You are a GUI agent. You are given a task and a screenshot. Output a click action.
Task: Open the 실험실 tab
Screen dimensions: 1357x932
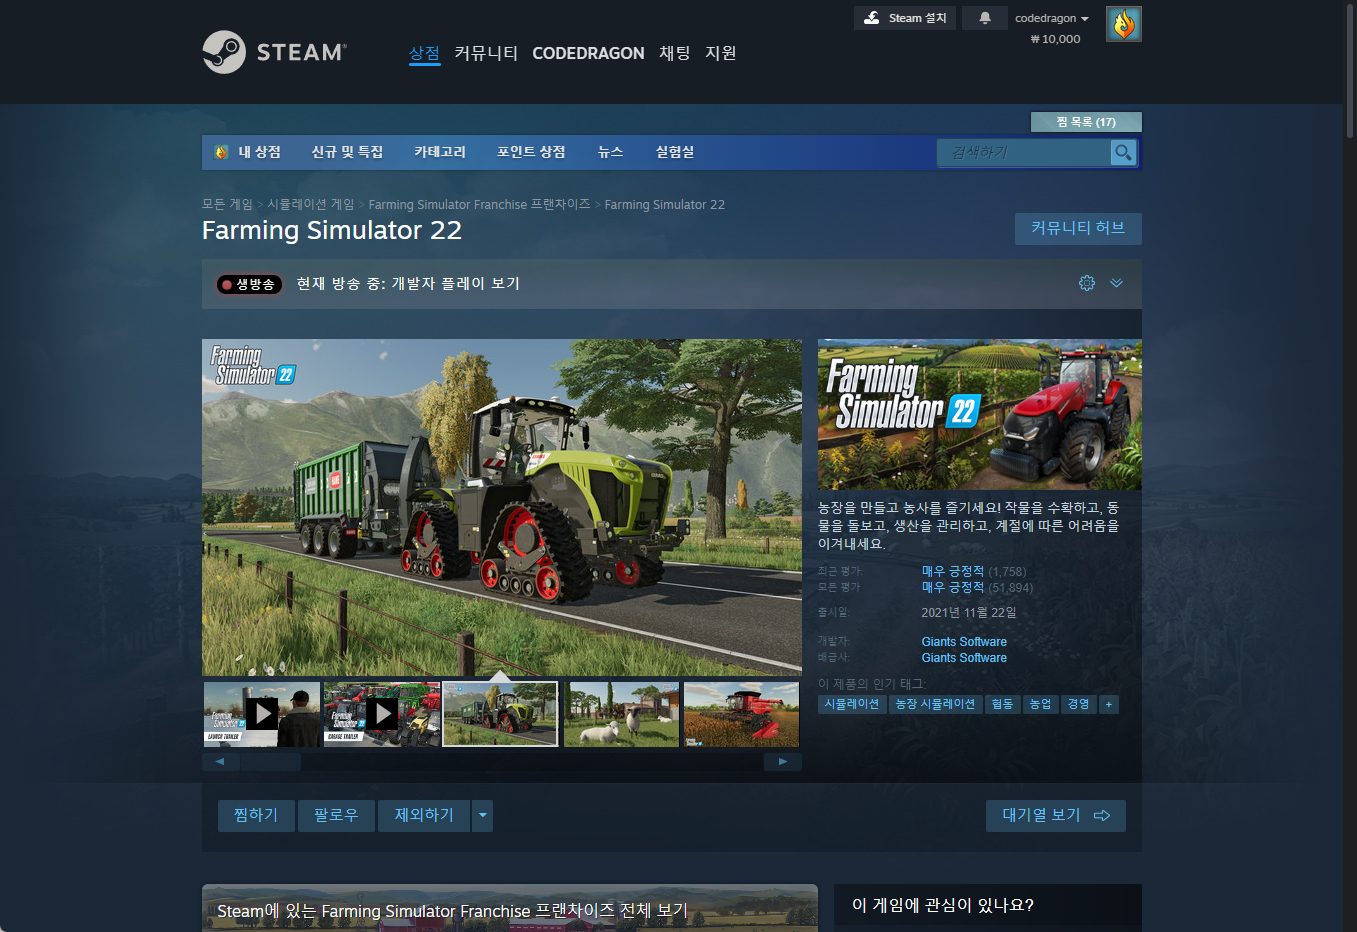click(675, 152)
